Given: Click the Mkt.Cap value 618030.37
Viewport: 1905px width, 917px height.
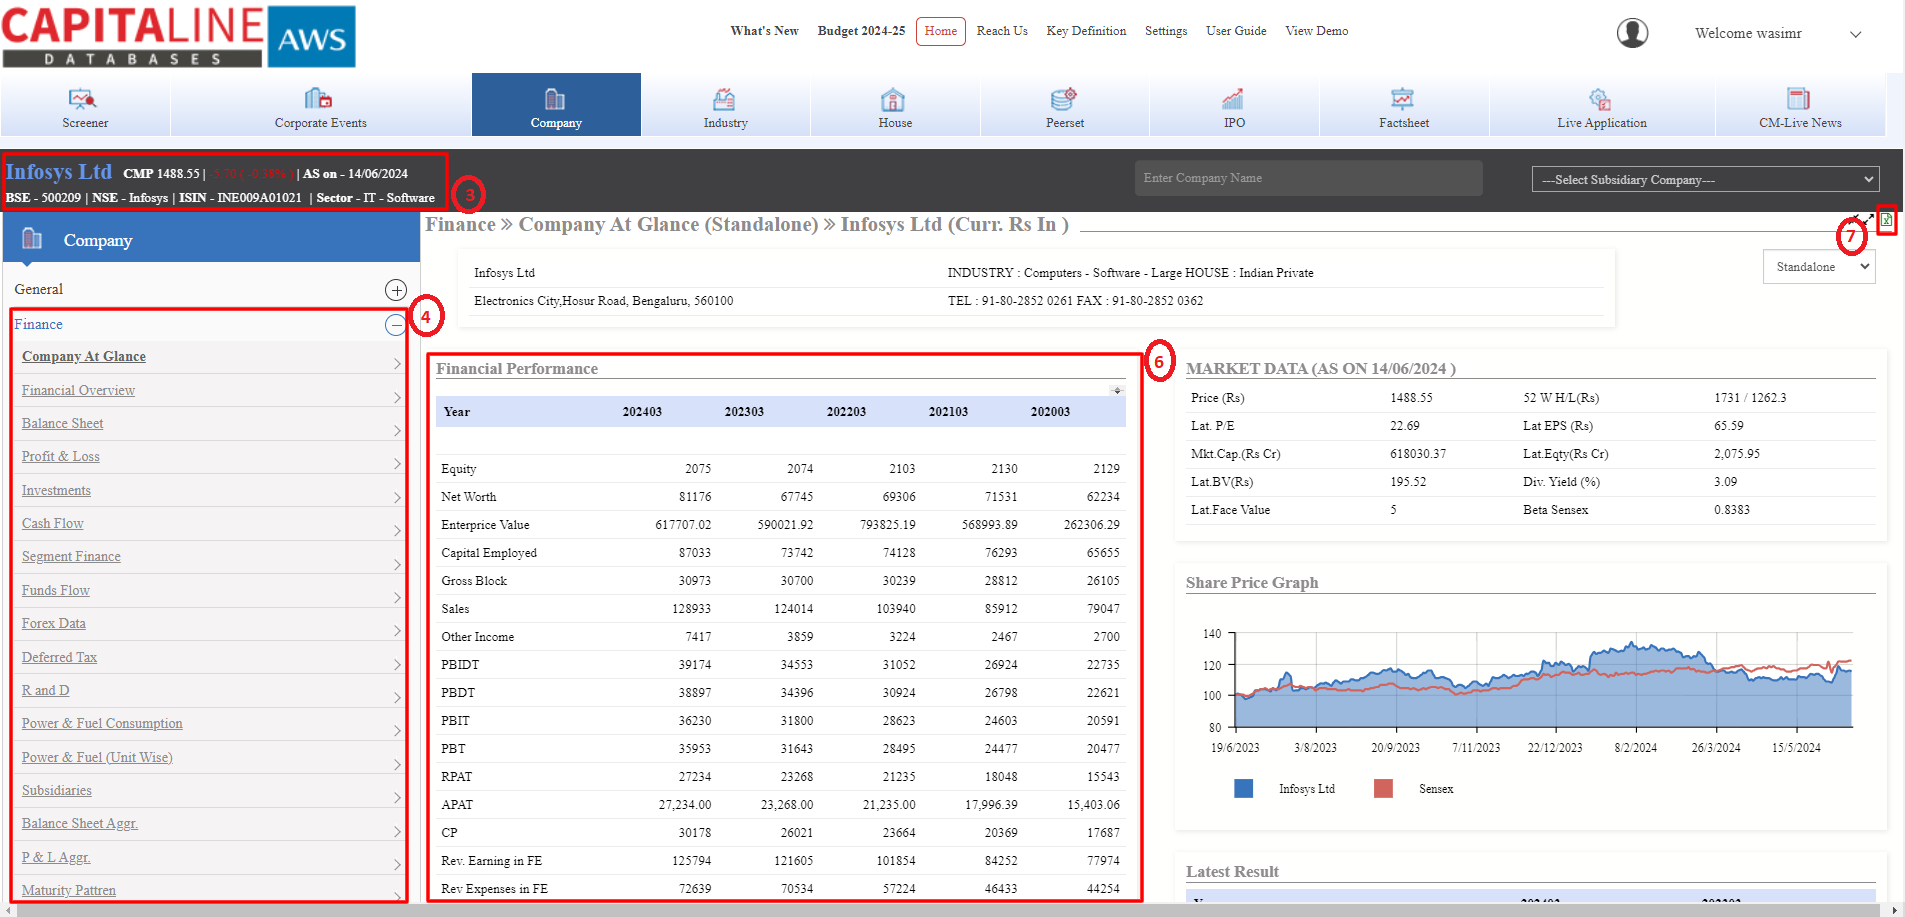Looking at the screenshot, I should tap(1418, 454).
